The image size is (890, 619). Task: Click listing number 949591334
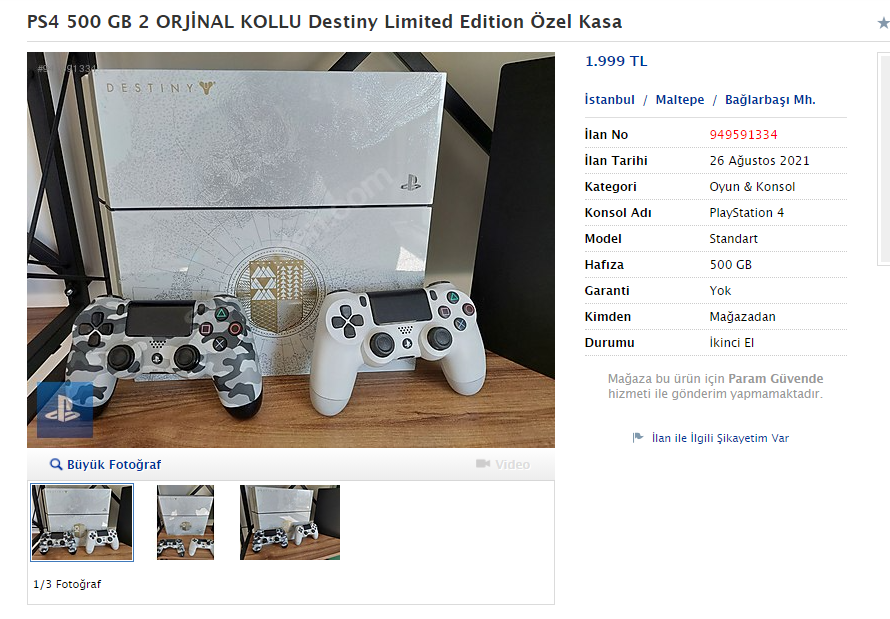point(743,135)
